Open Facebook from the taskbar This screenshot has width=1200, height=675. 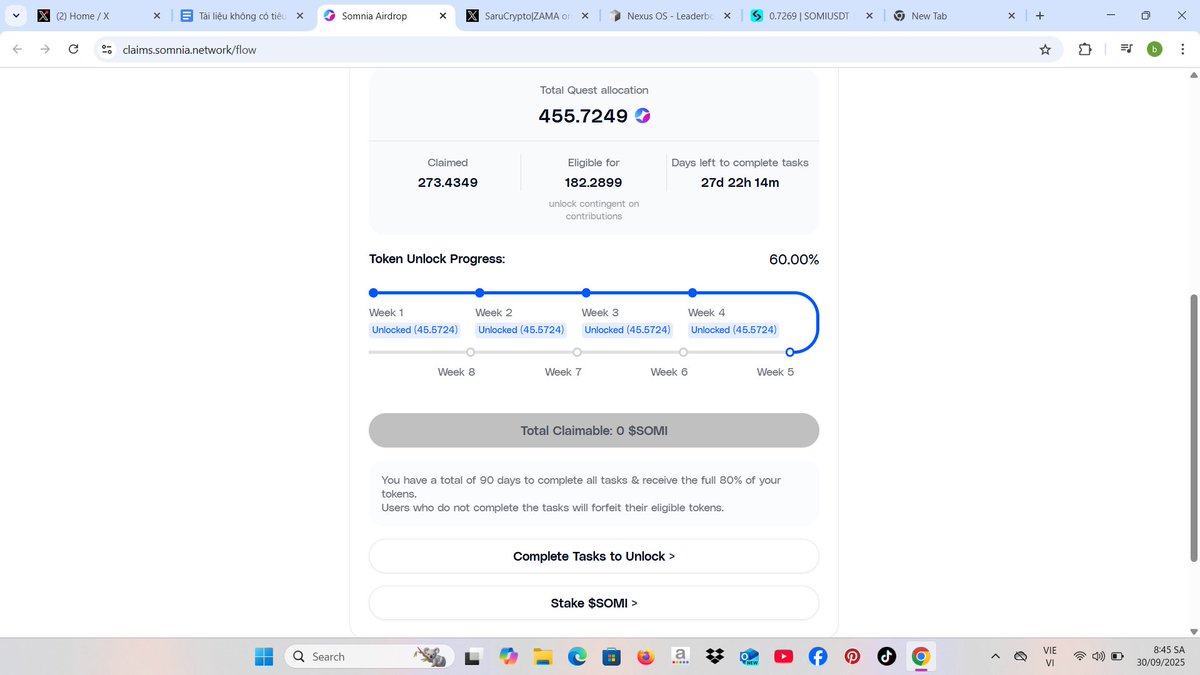[x=818, y=656]
